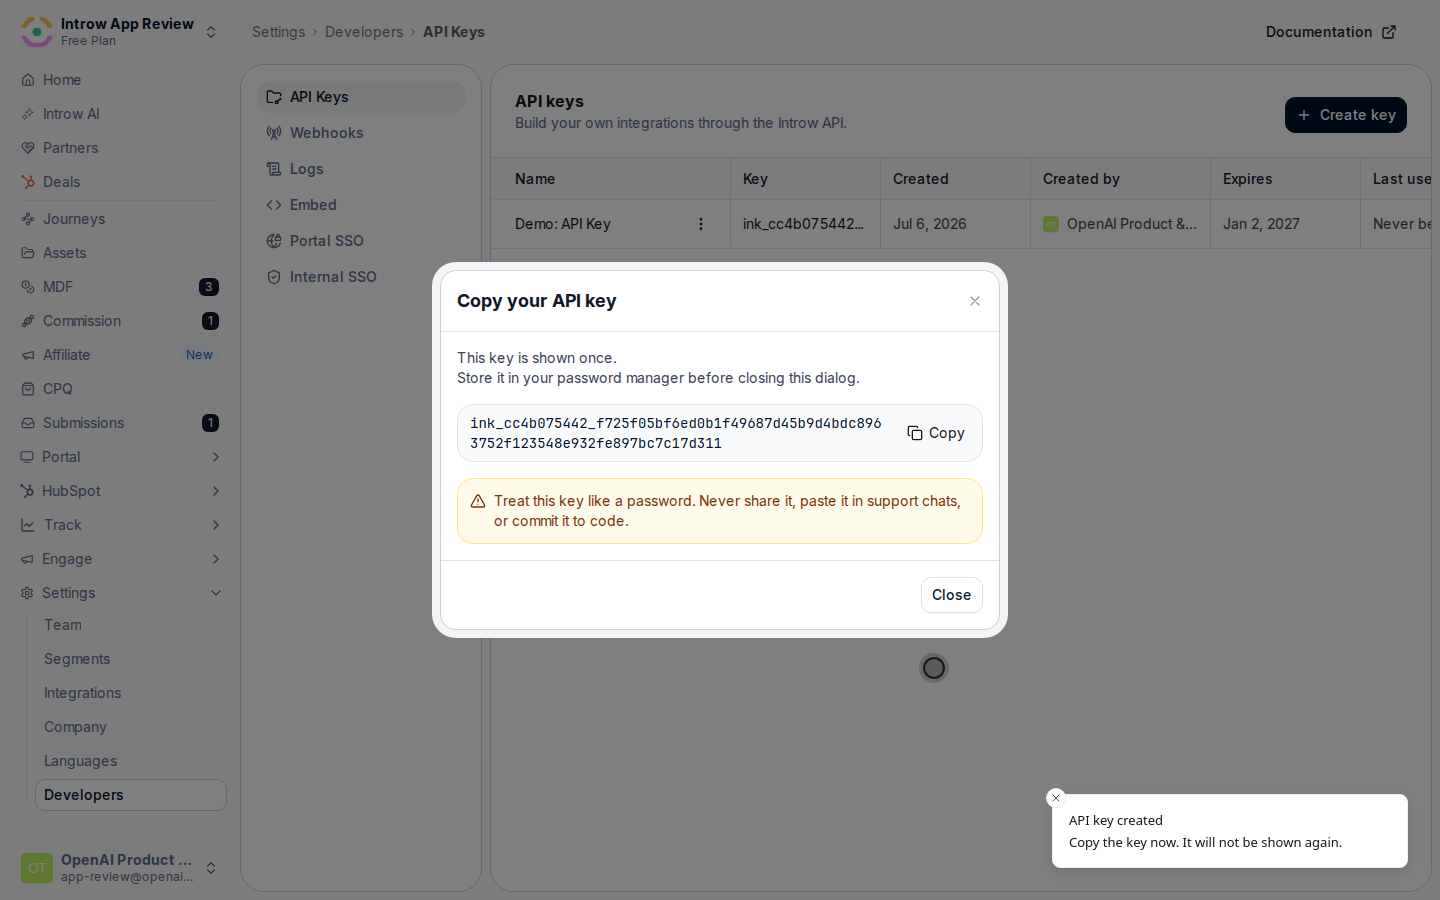Screen dimensions: 1440x900
Task: Click the OpenAI Product &... creator cell
Action: coord(1120,224)
